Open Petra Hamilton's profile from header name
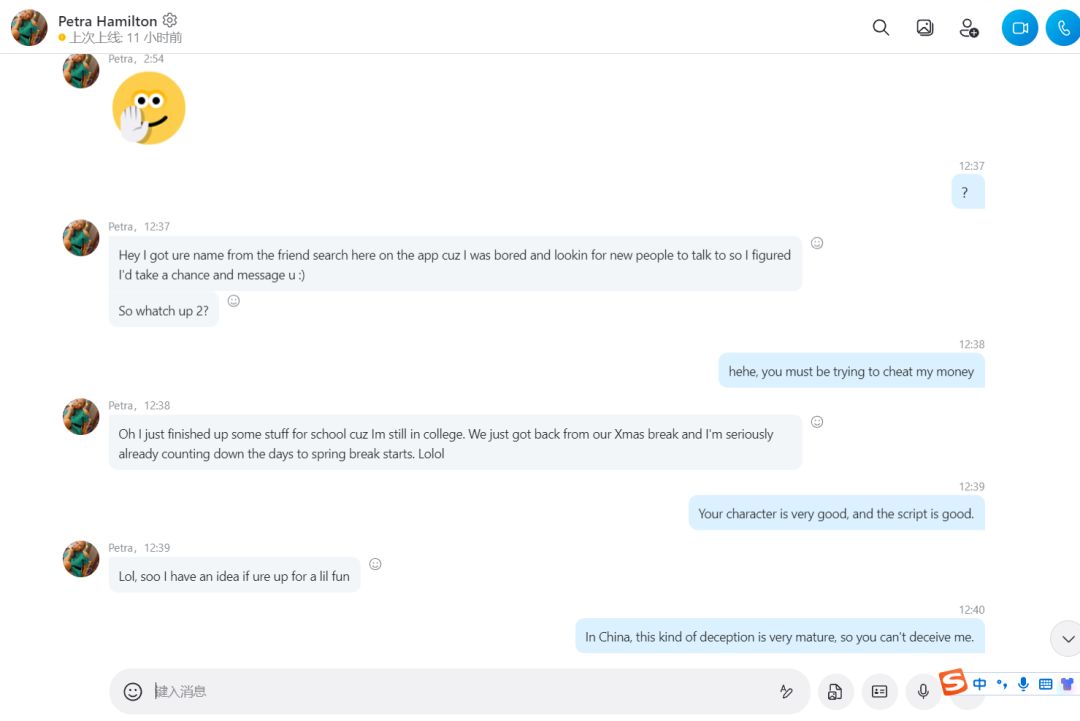1080x721 pixels. 107,21
